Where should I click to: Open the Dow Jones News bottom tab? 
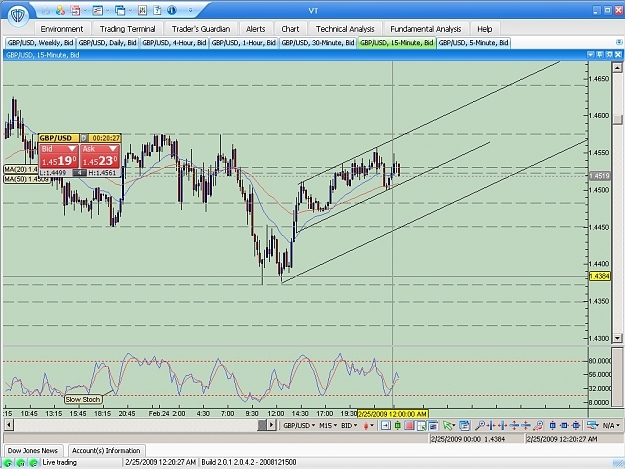pos(33,450)
